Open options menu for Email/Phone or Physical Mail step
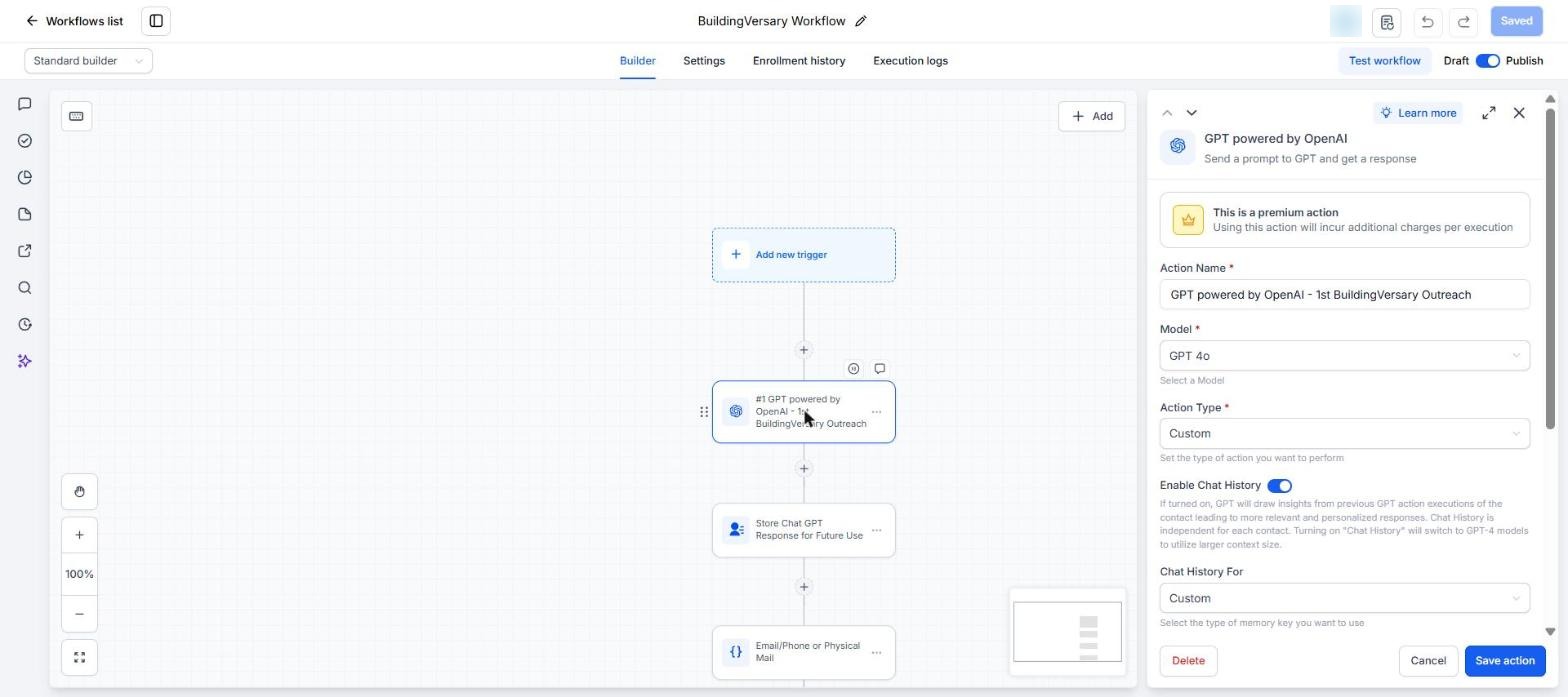 pos(876,653)
